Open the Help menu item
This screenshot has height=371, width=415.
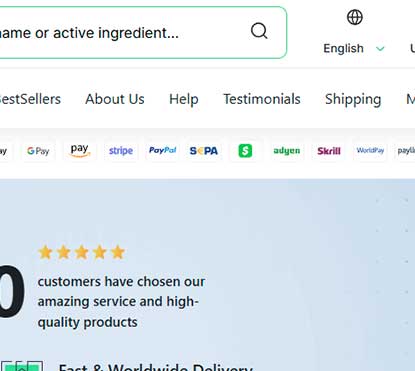pyautogui.click(x=184, y=99)
